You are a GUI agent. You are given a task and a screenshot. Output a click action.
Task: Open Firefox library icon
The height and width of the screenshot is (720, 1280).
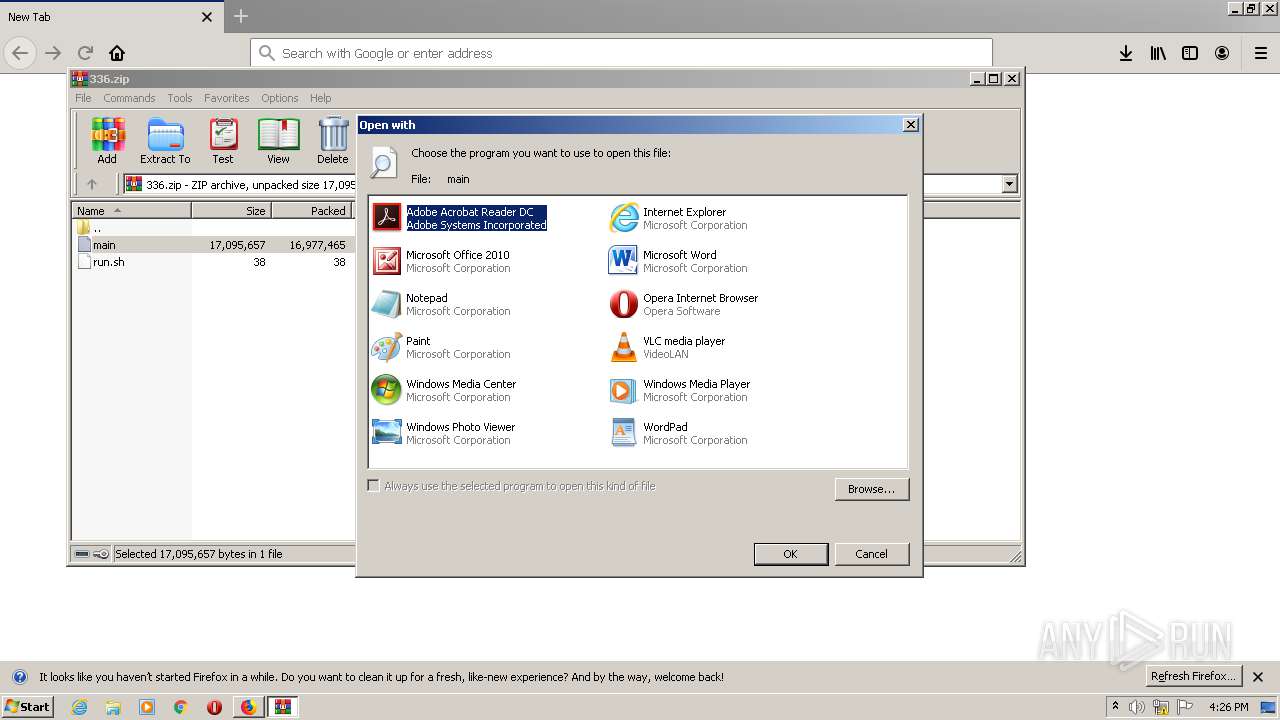[x=1158, y=53]
